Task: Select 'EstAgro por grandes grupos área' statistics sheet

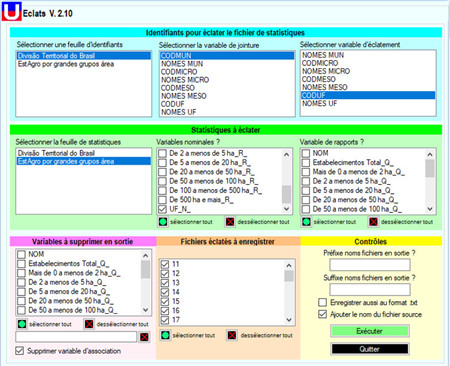Action: click(83, 161)
